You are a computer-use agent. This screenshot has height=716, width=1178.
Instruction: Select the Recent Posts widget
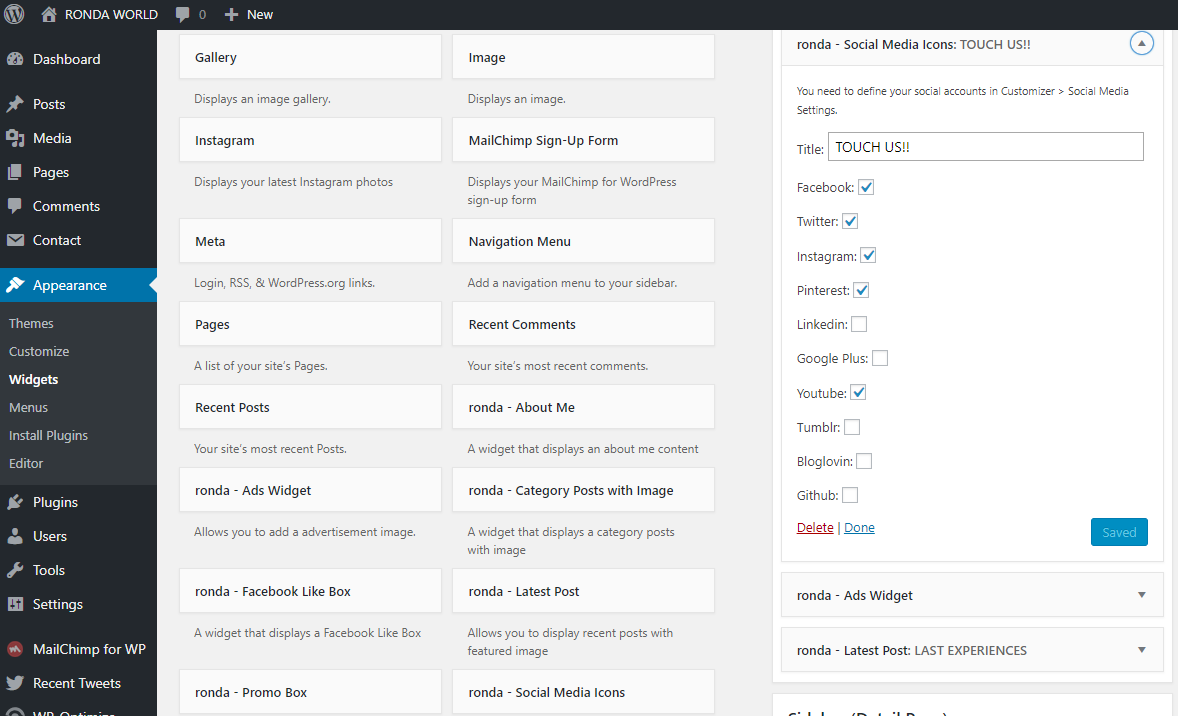click(310, 407)
